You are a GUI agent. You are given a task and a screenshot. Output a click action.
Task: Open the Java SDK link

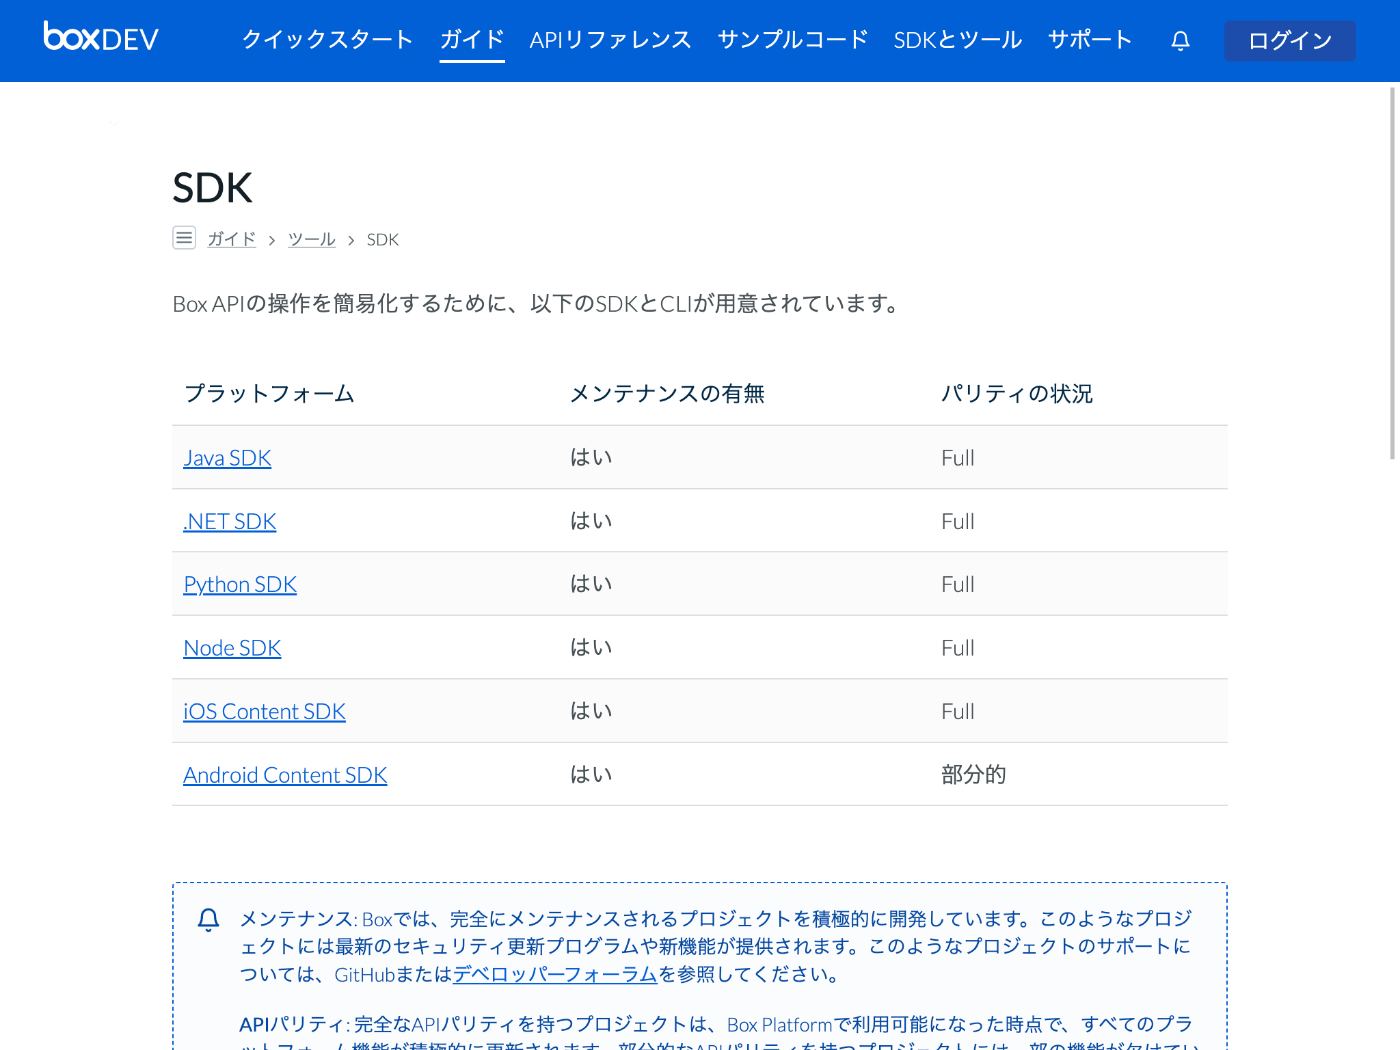coord(227,458)
